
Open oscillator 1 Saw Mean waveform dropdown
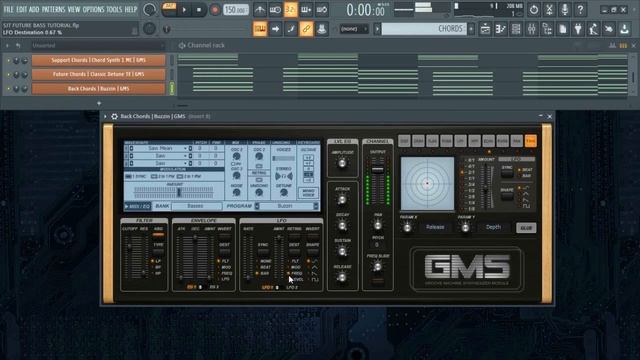pos(160,148)
